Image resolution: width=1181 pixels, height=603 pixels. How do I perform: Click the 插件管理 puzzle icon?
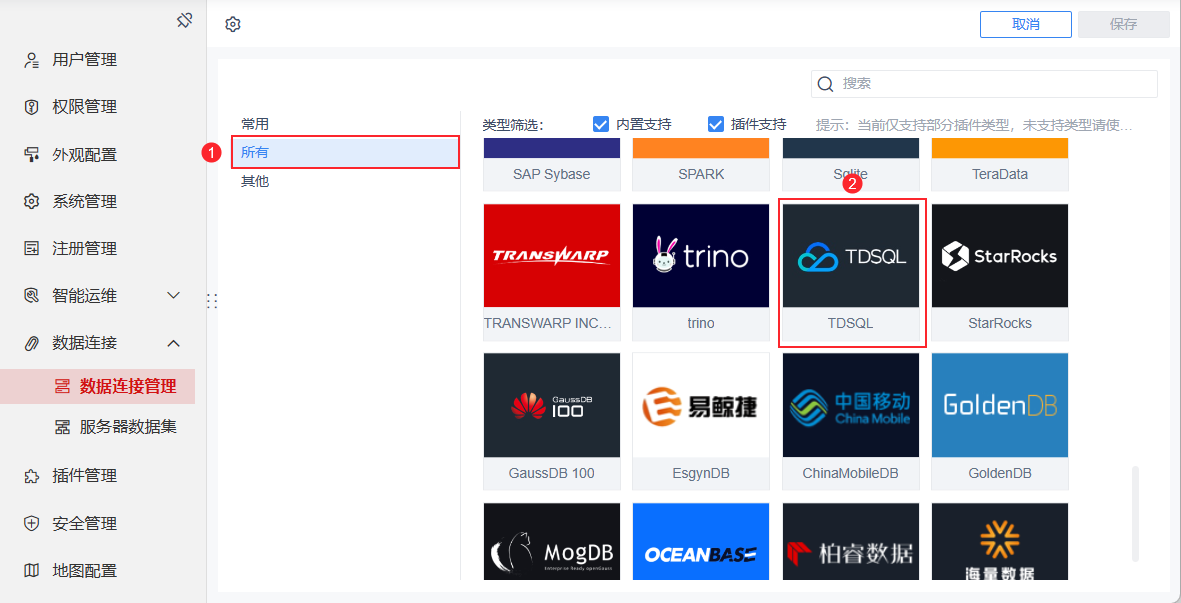(x=32, y=476)
